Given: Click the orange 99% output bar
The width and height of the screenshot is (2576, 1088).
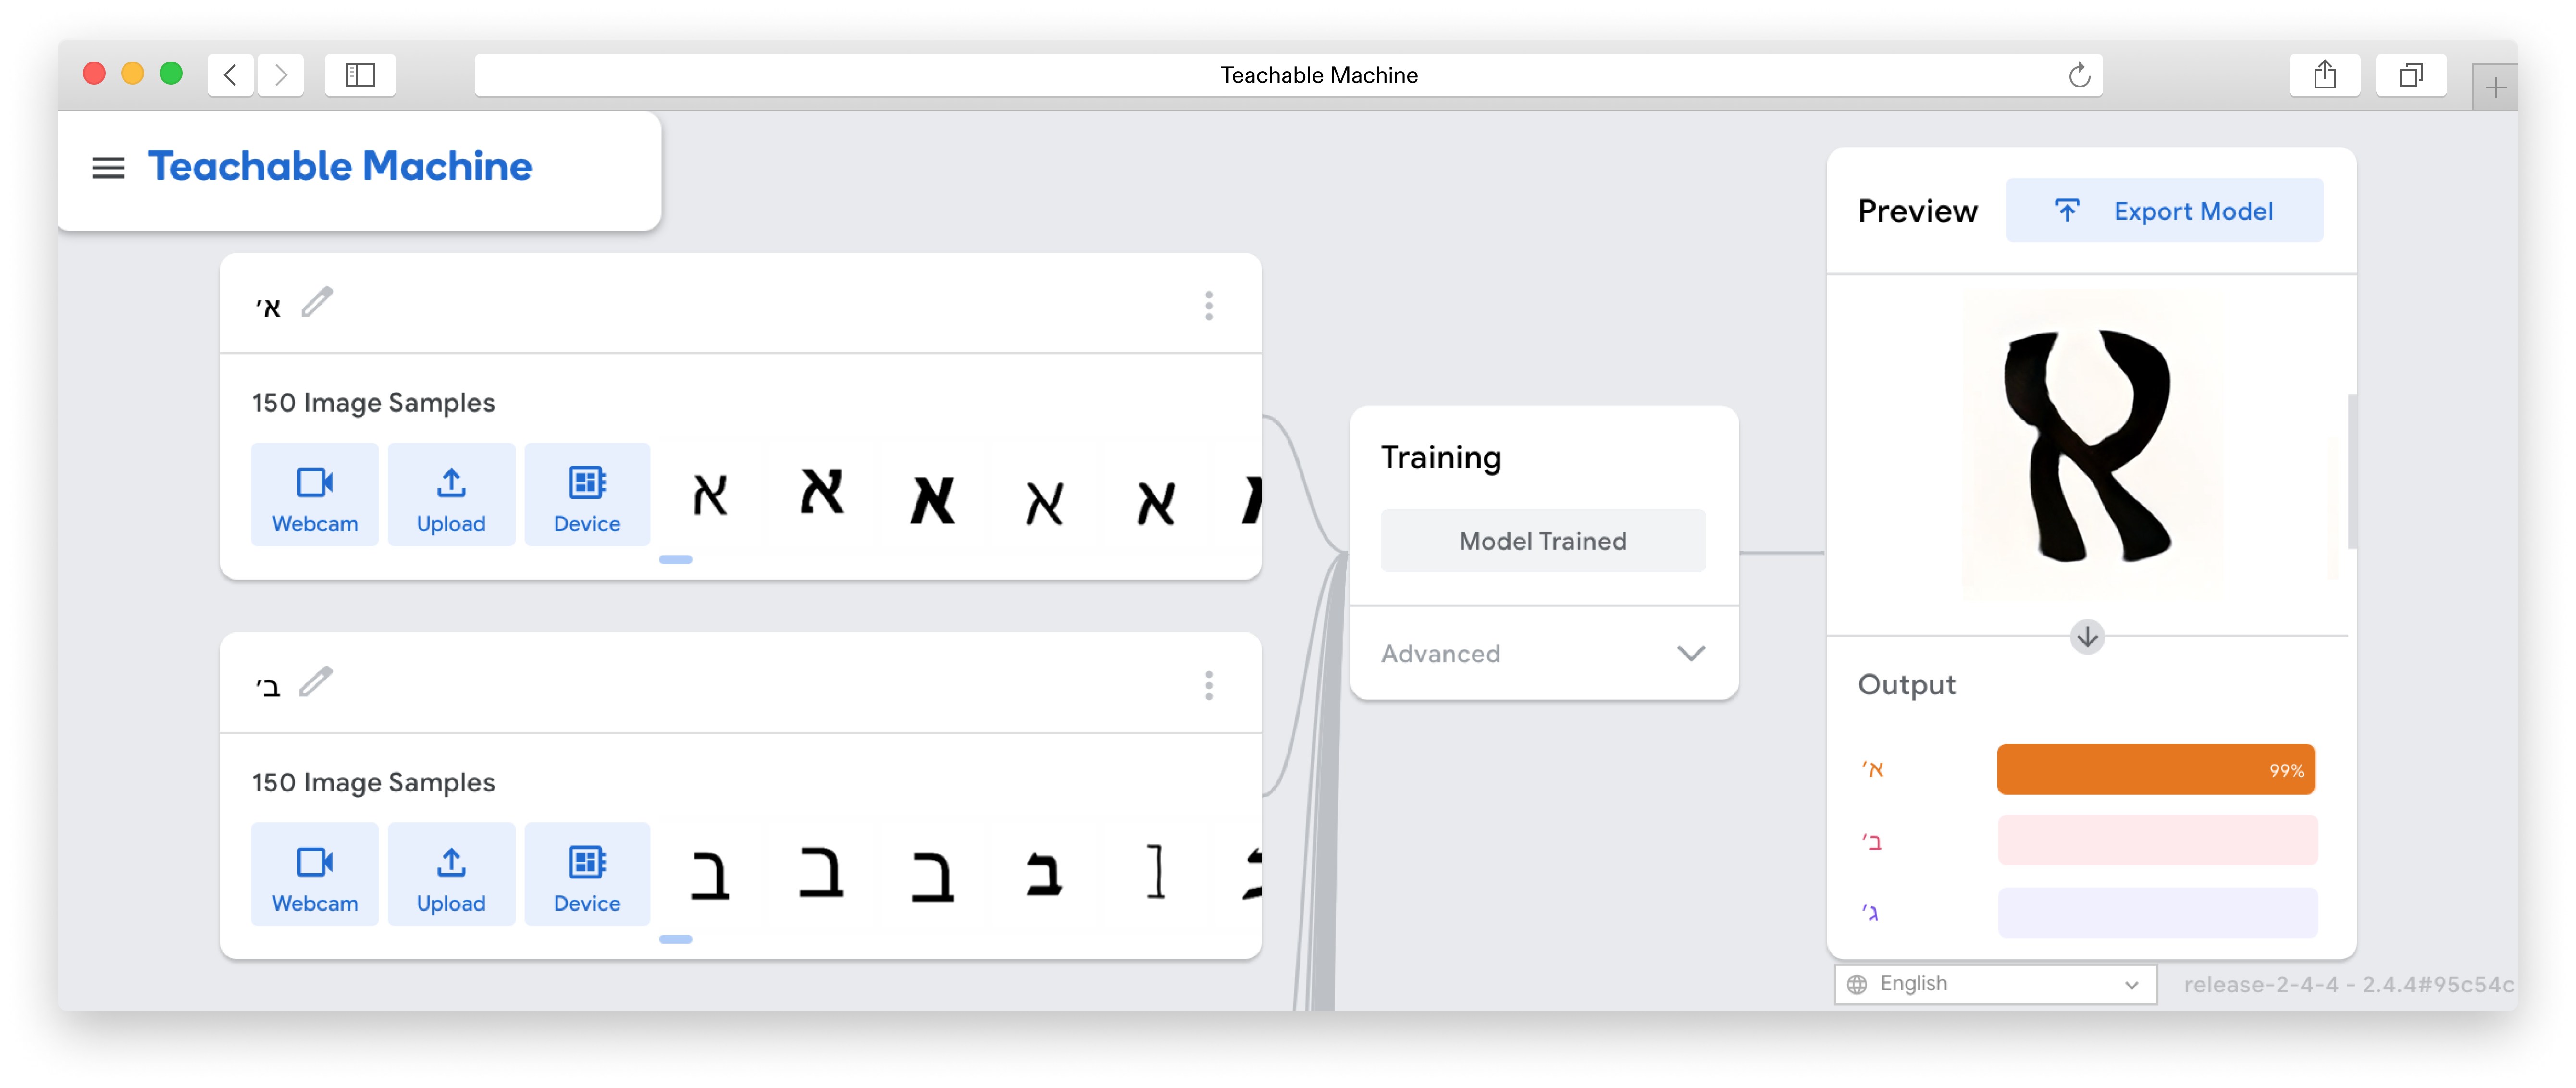Looking at the screenshot, I should [2155, 770].
